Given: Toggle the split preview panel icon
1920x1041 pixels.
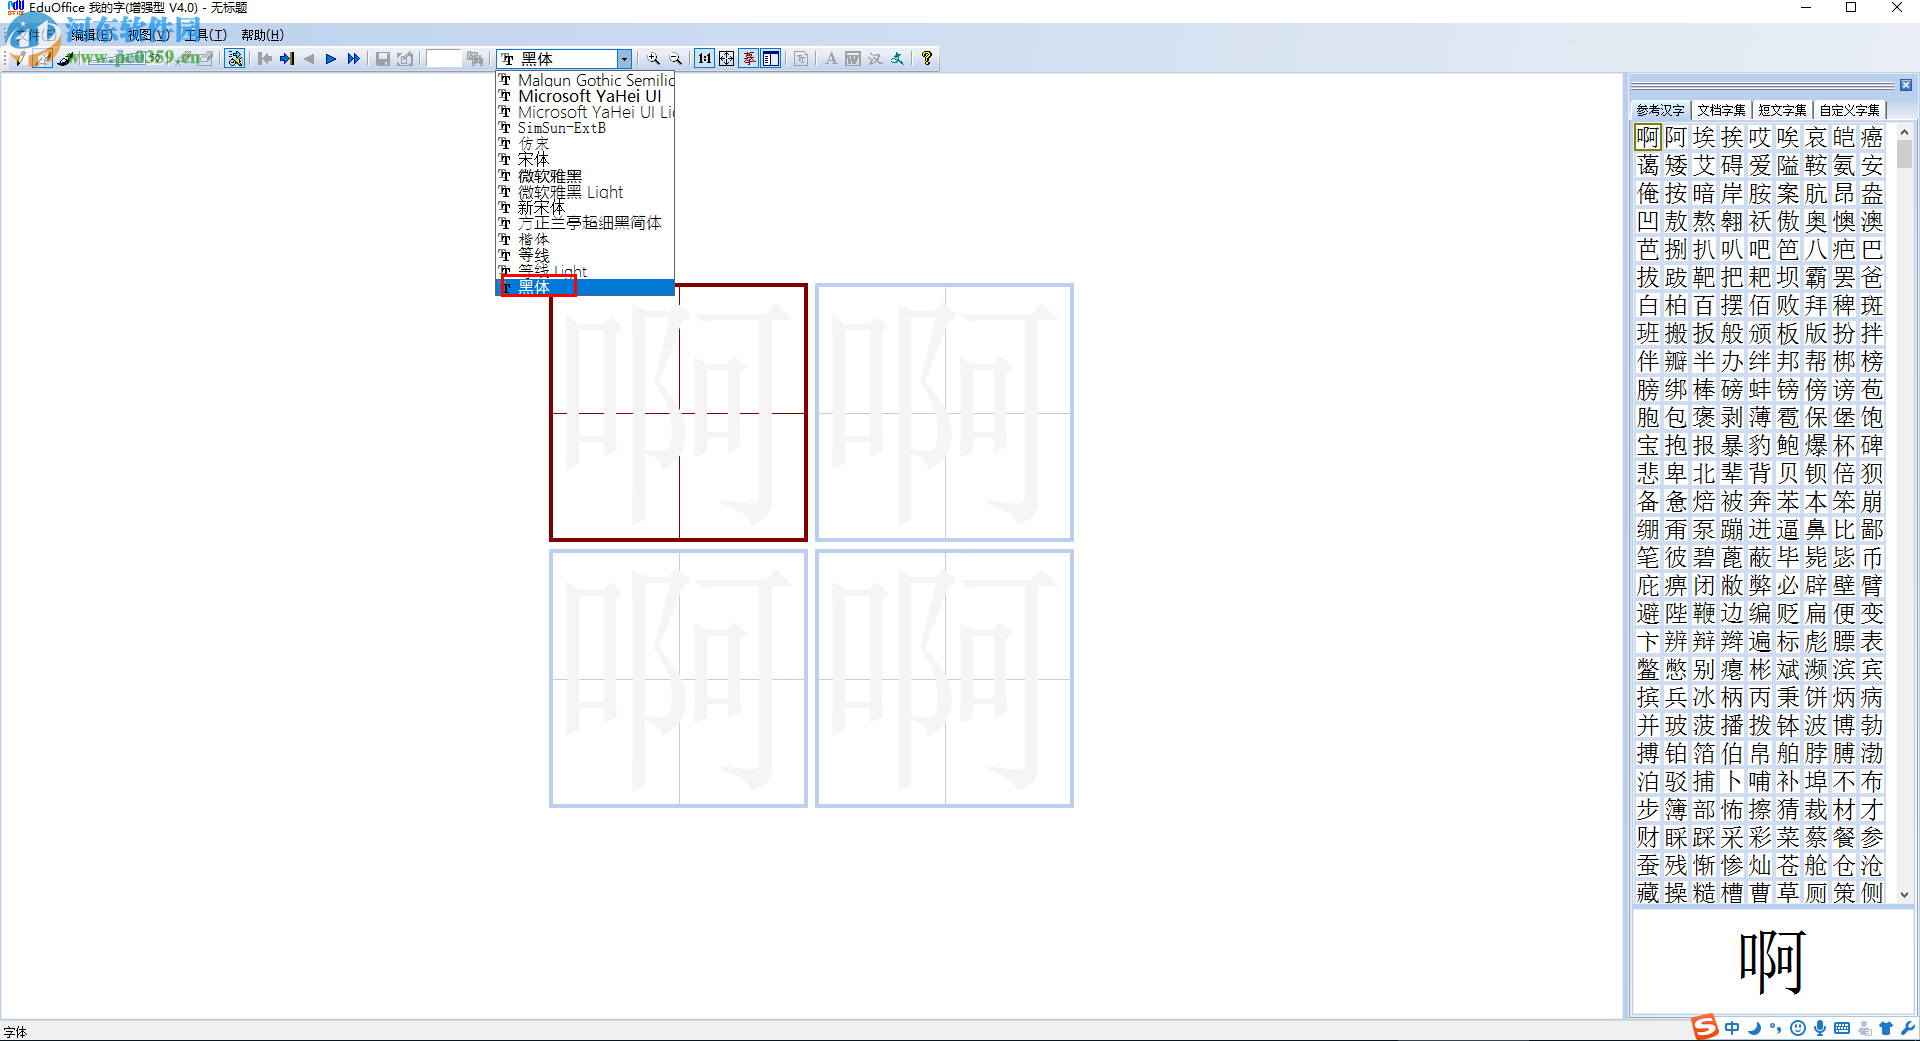Looking at the screenshot, I should coord(769,59).
